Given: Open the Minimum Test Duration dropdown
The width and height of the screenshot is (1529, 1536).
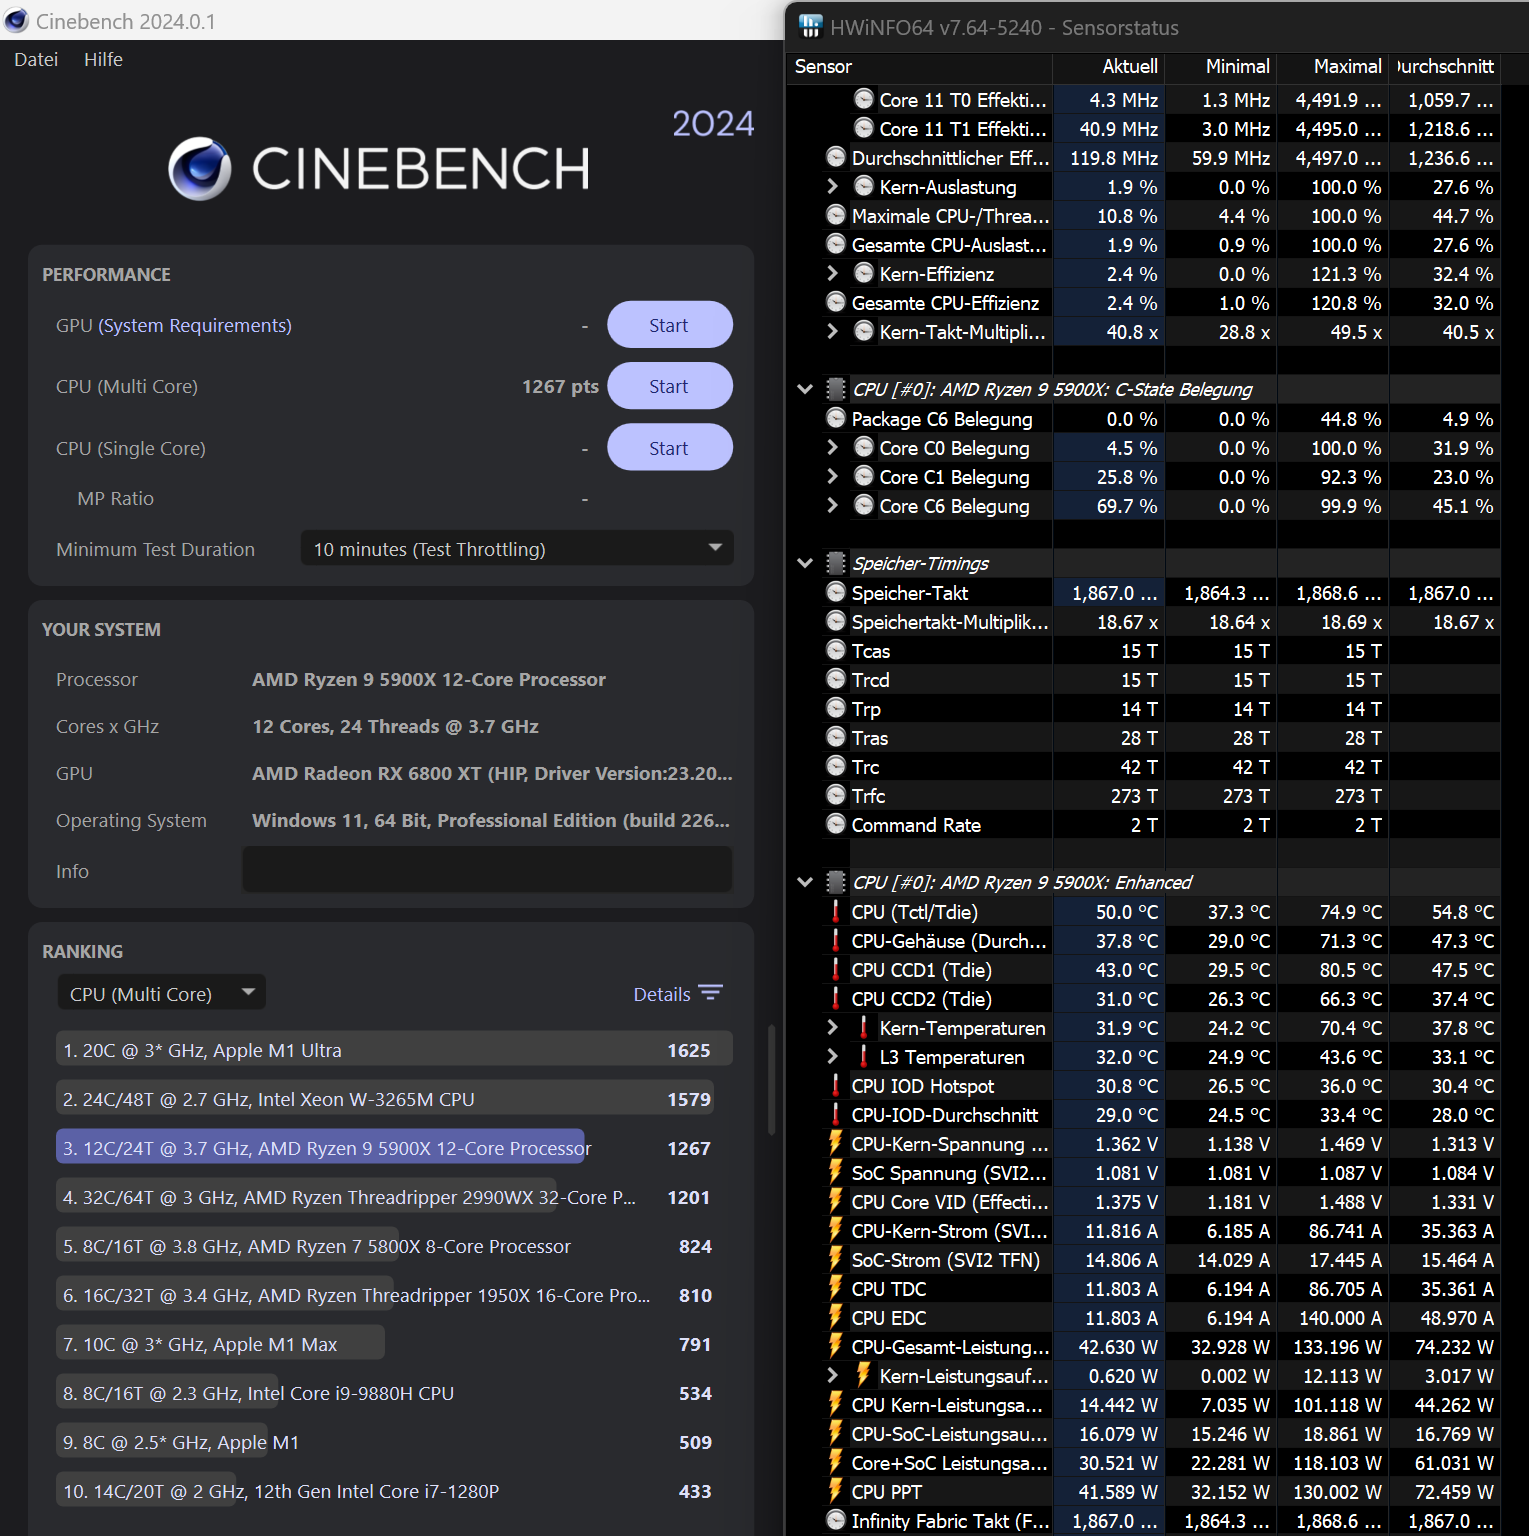Looking at the screenshot, I should 517,548.
